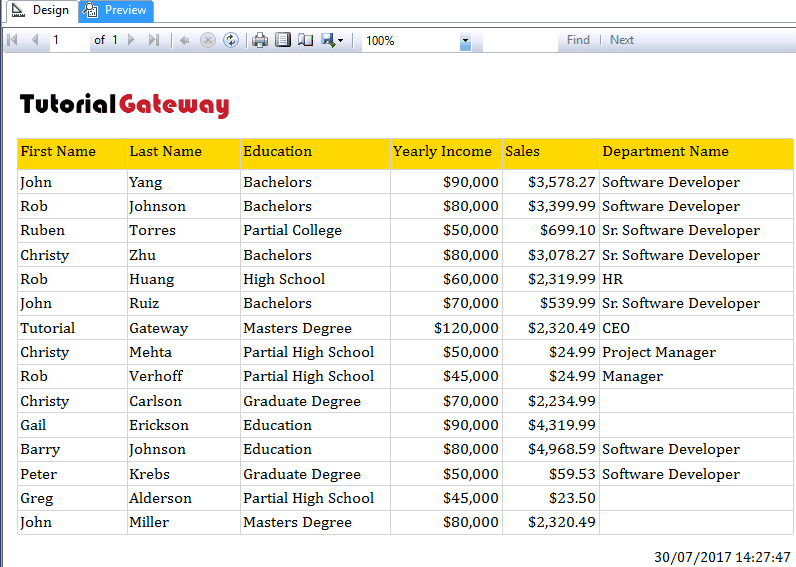Screen dimensions: 796x567
Task: Select the CEO department cell
Action: click(696, 328)
